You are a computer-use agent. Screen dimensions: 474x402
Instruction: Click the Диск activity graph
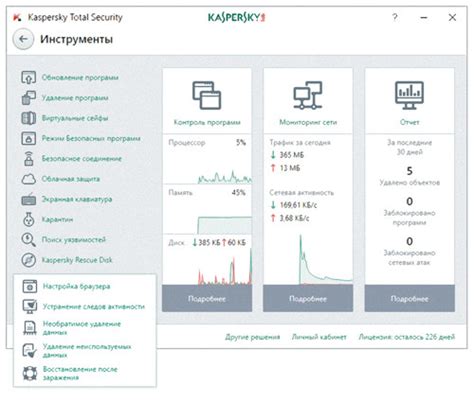click(x=224, y=267)
